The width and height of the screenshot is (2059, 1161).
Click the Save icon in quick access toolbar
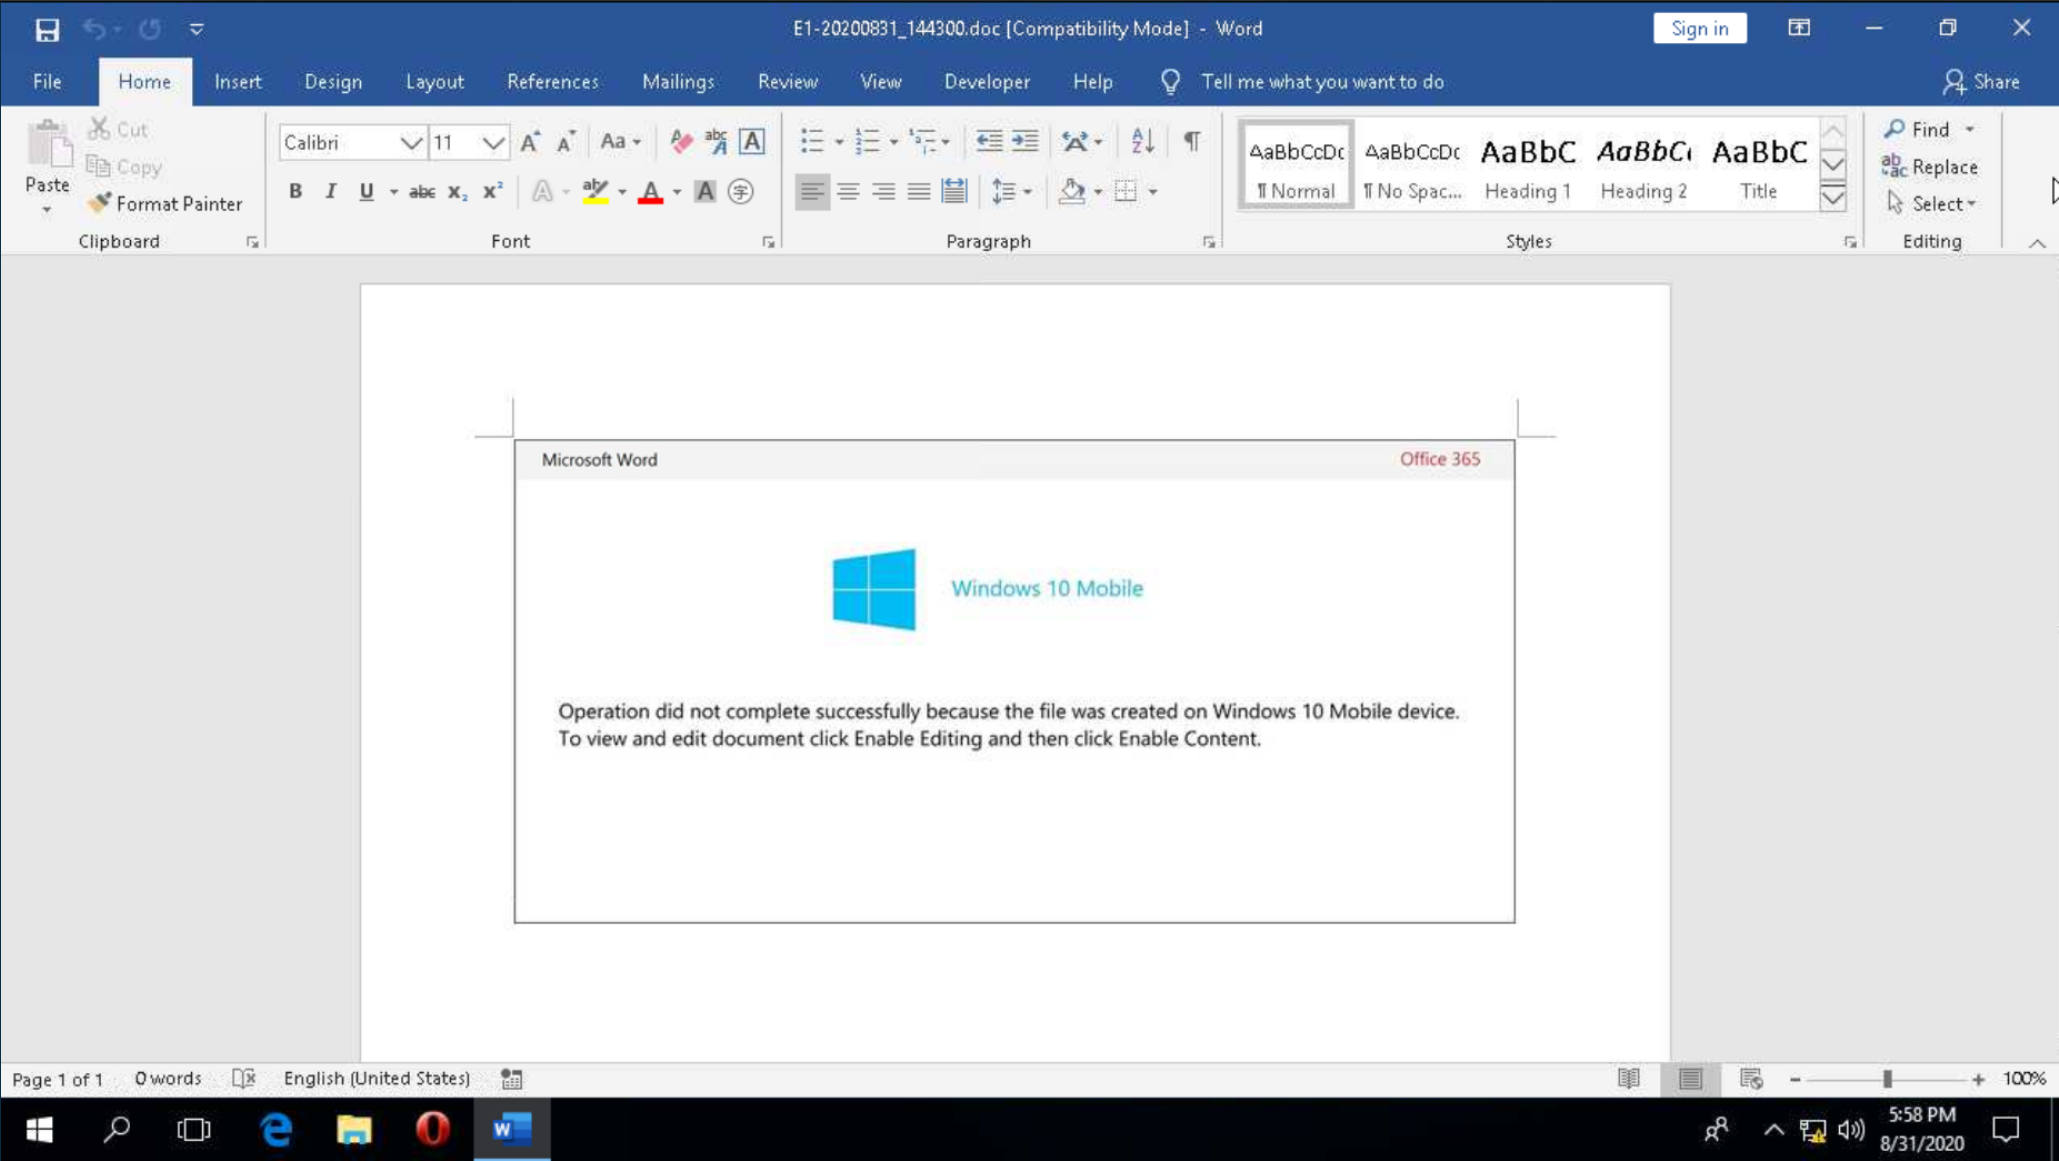tap(46, 29)
